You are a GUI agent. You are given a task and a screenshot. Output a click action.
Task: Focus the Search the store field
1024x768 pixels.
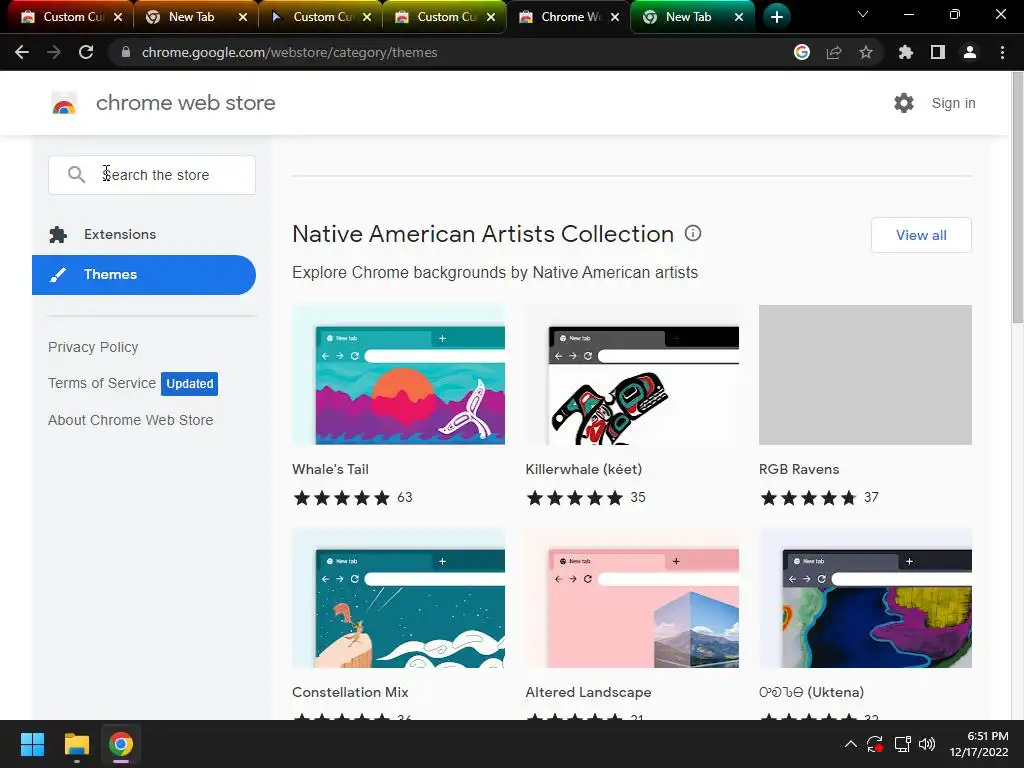pyautogui.click(x=152, y=175)
